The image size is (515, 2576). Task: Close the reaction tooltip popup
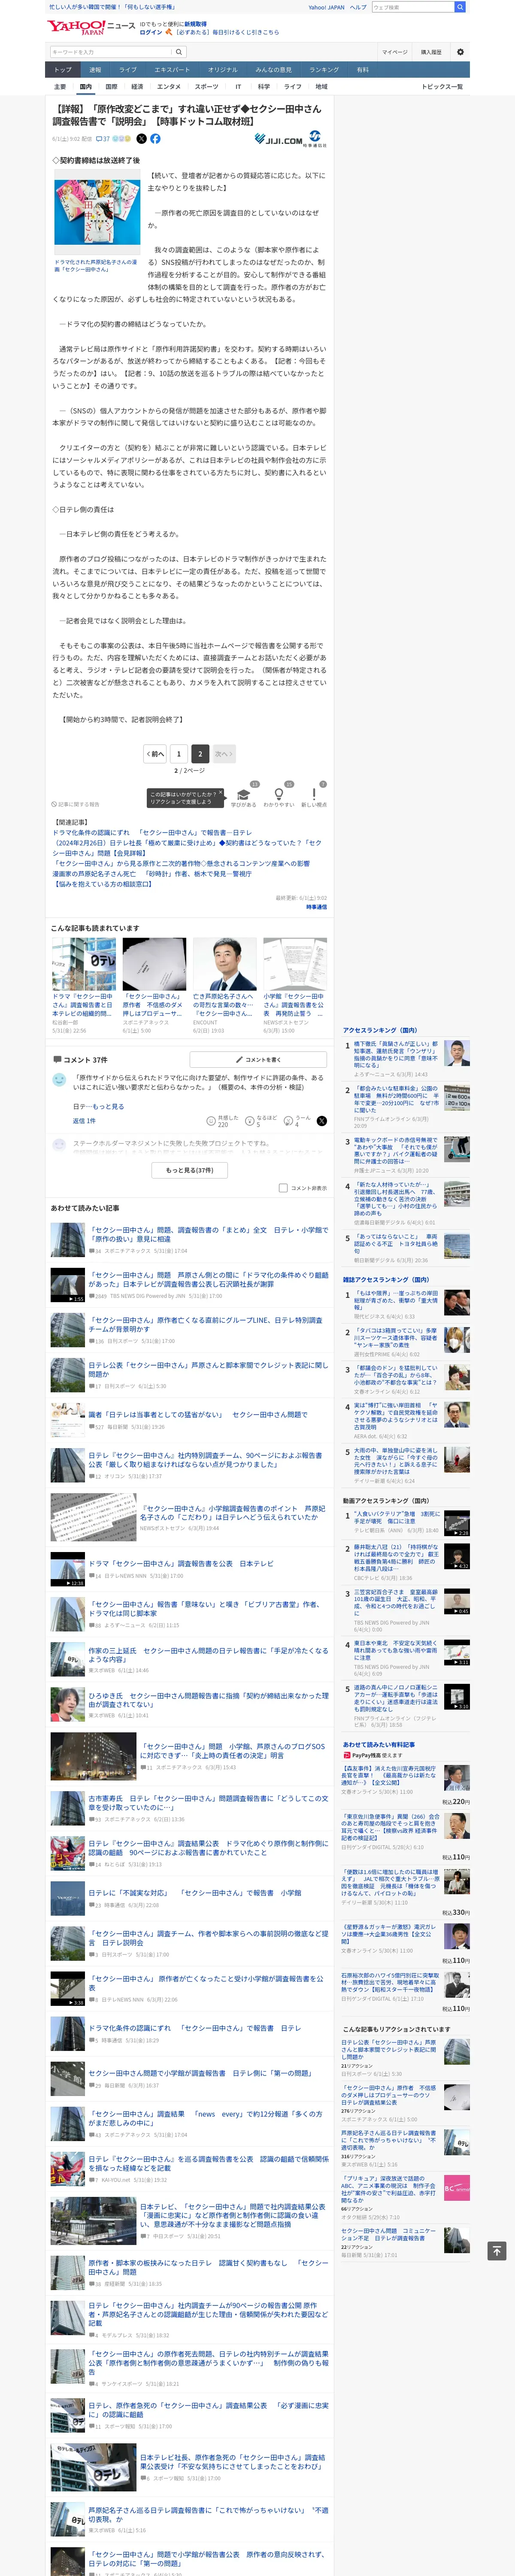point(221,792)
